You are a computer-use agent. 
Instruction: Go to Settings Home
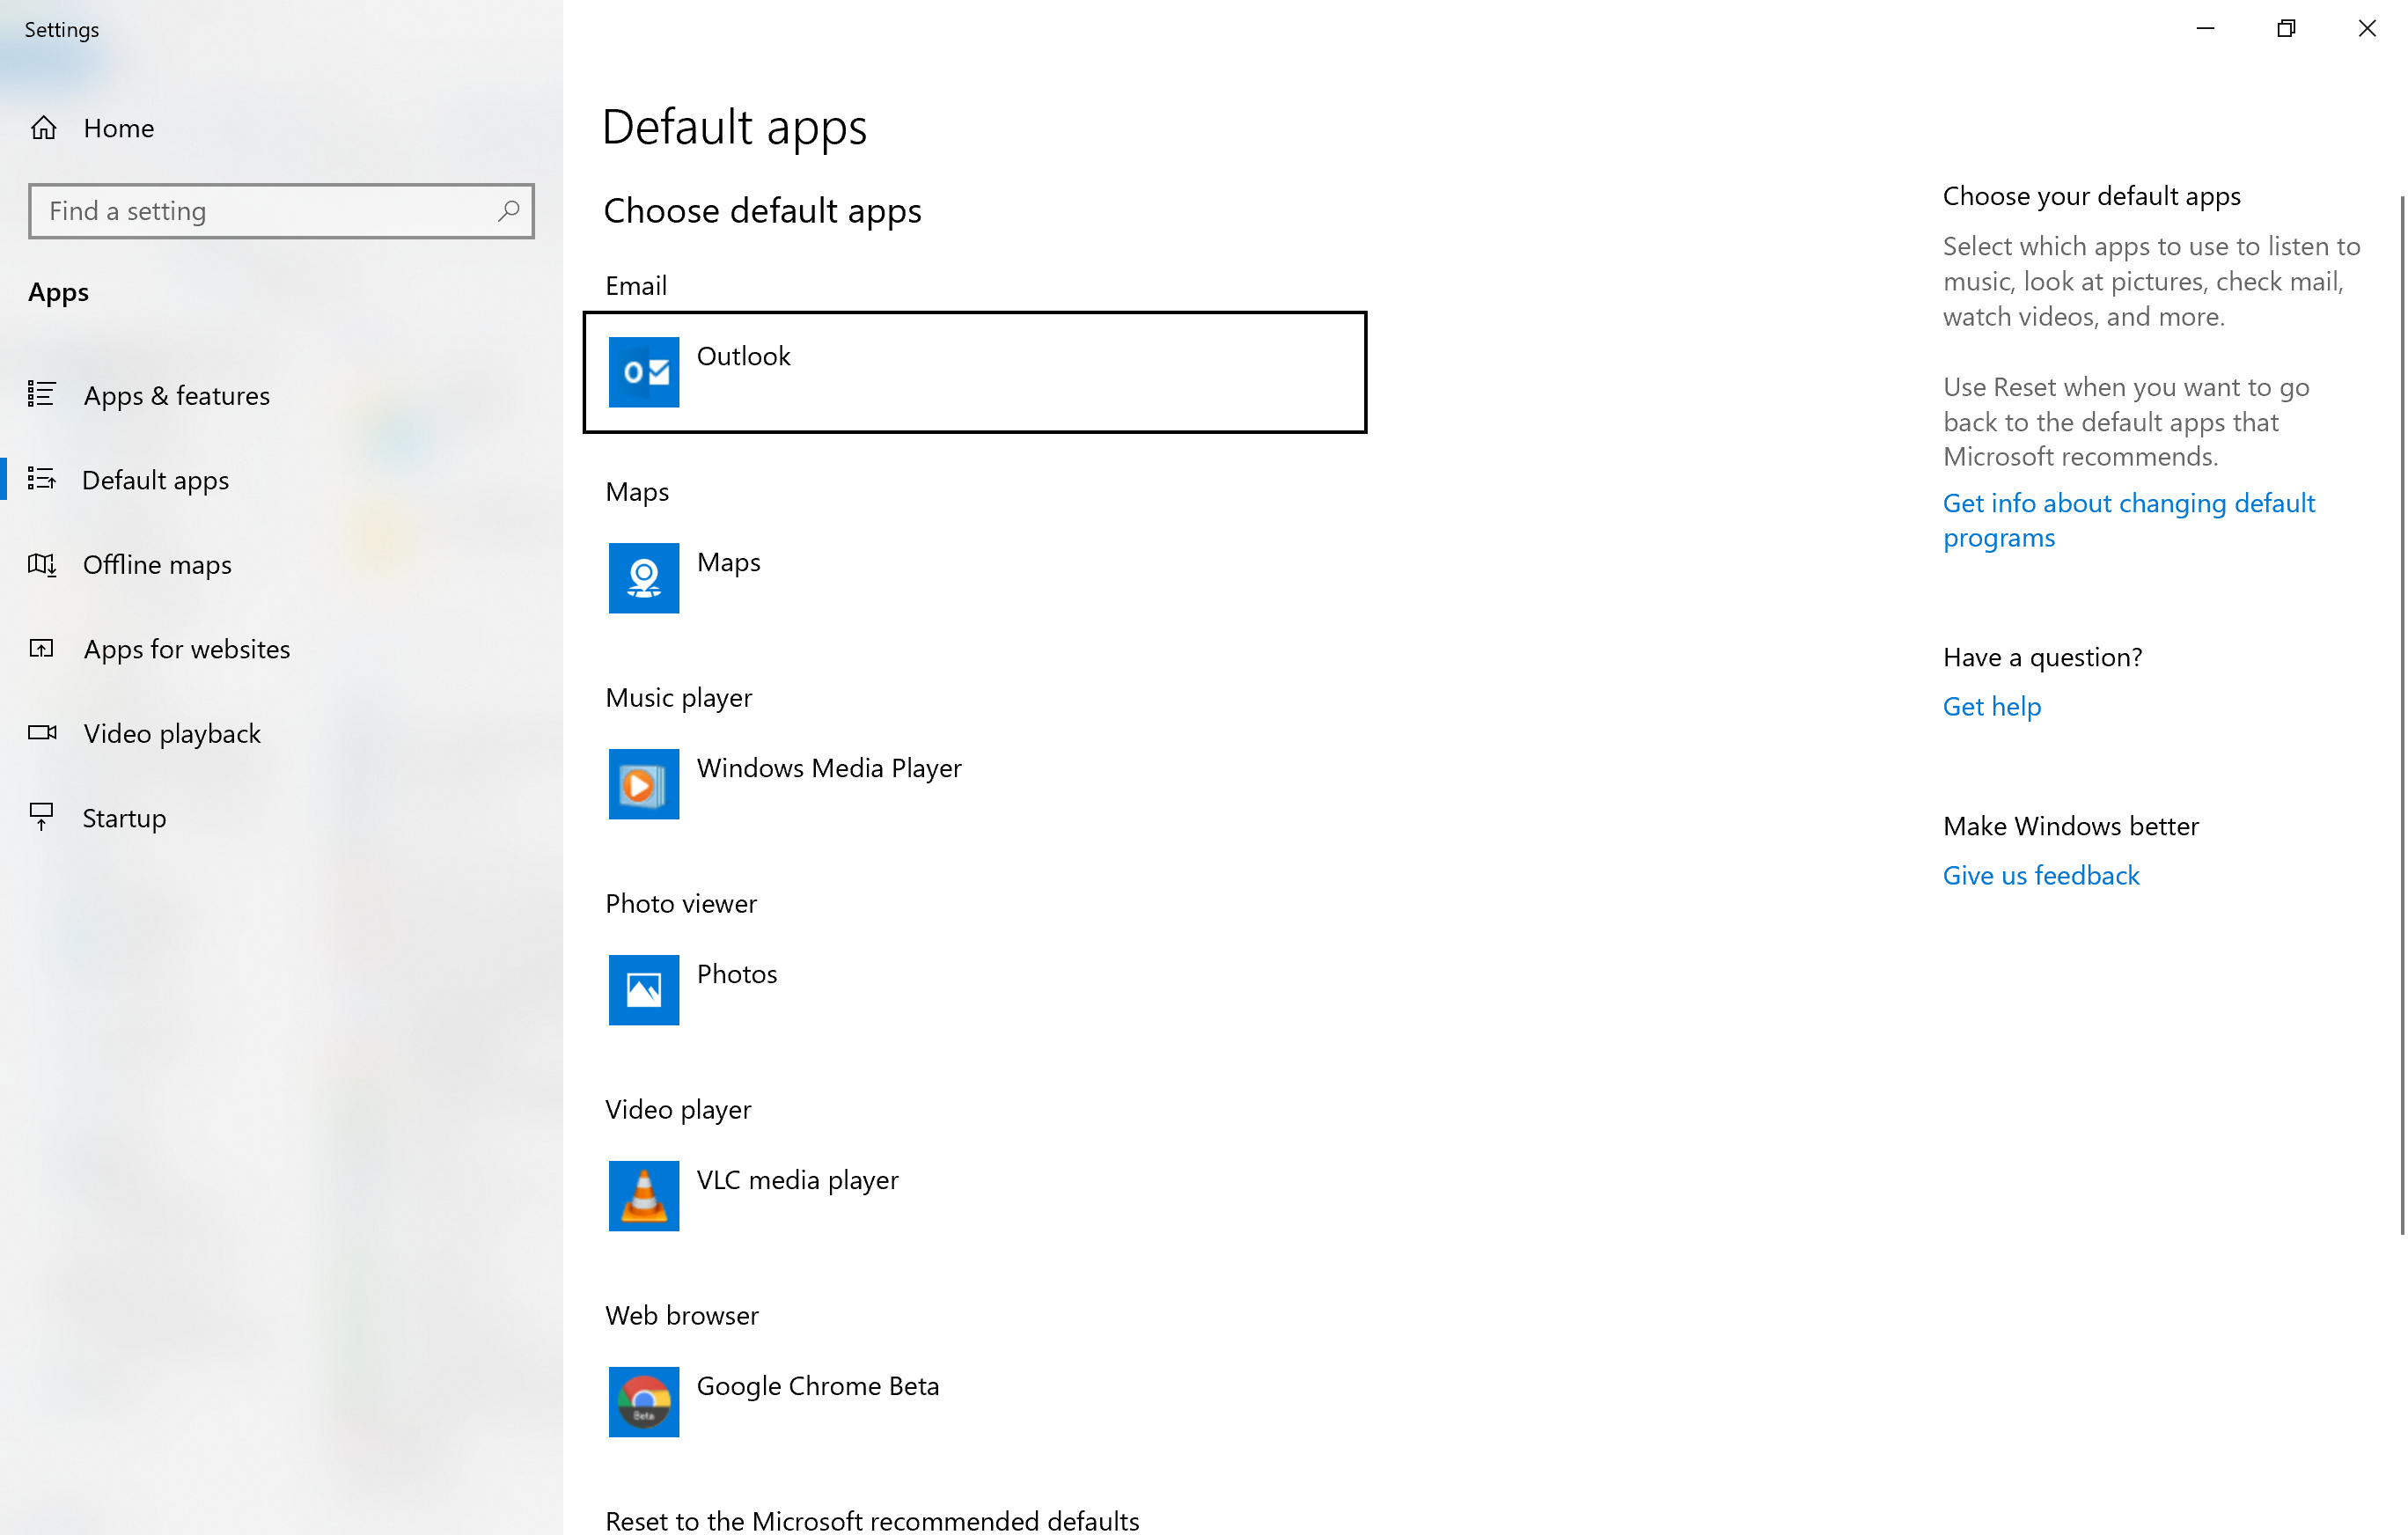coord(280,128)
